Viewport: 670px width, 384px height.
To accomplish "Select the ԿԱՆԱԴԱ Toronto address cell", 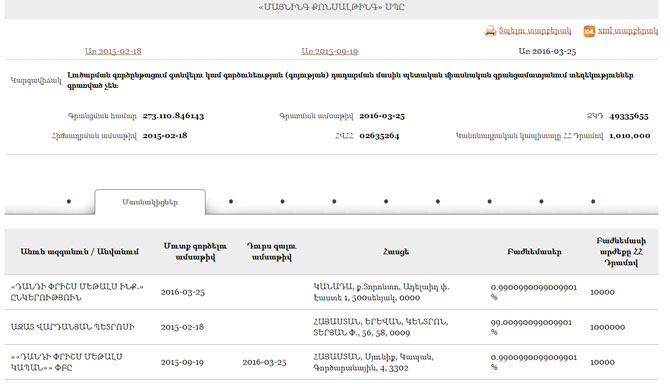I will 381,292.
